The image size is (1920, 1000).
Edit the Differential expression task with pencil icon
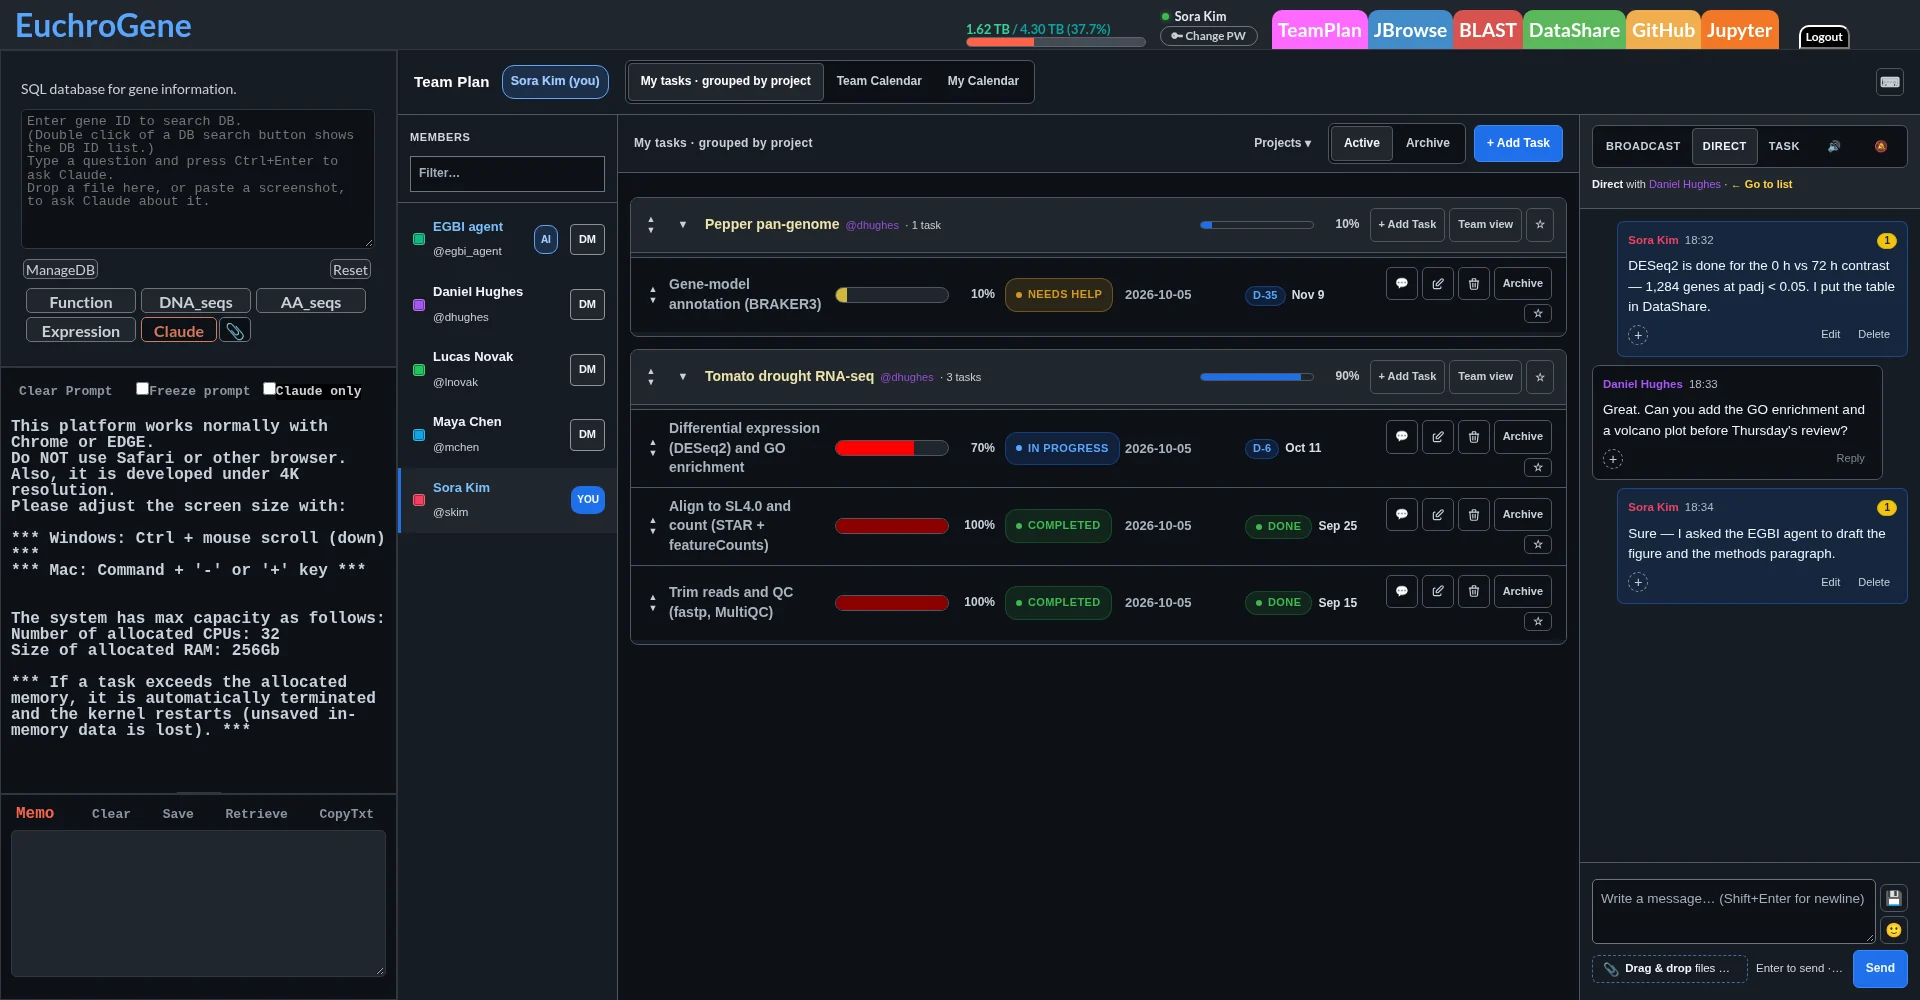(x=1438, y=437)
